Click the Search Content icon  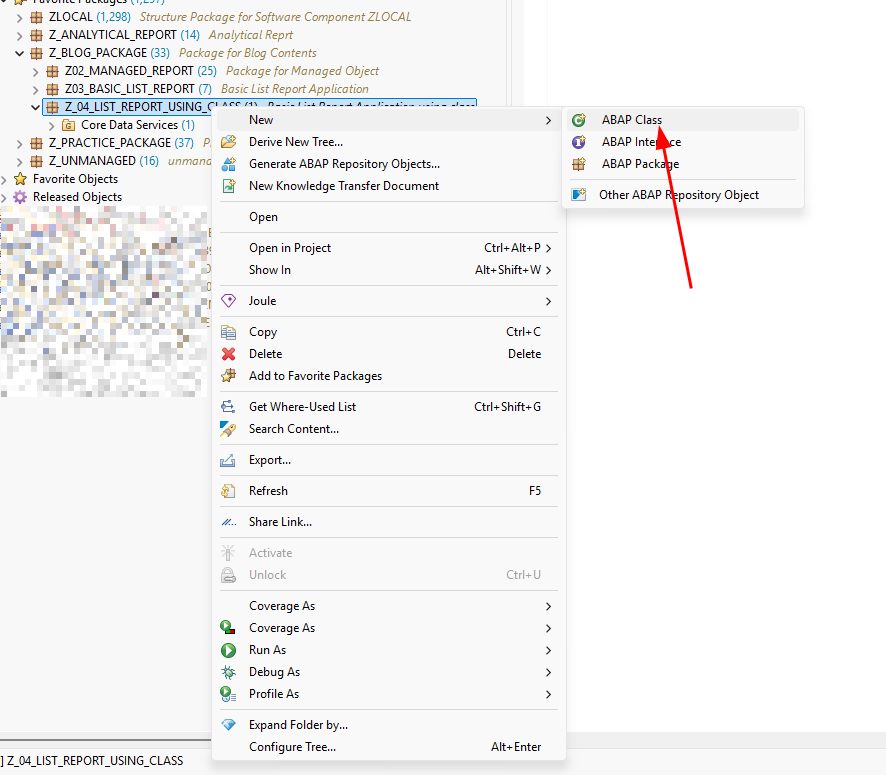click(x=228, y=429)
